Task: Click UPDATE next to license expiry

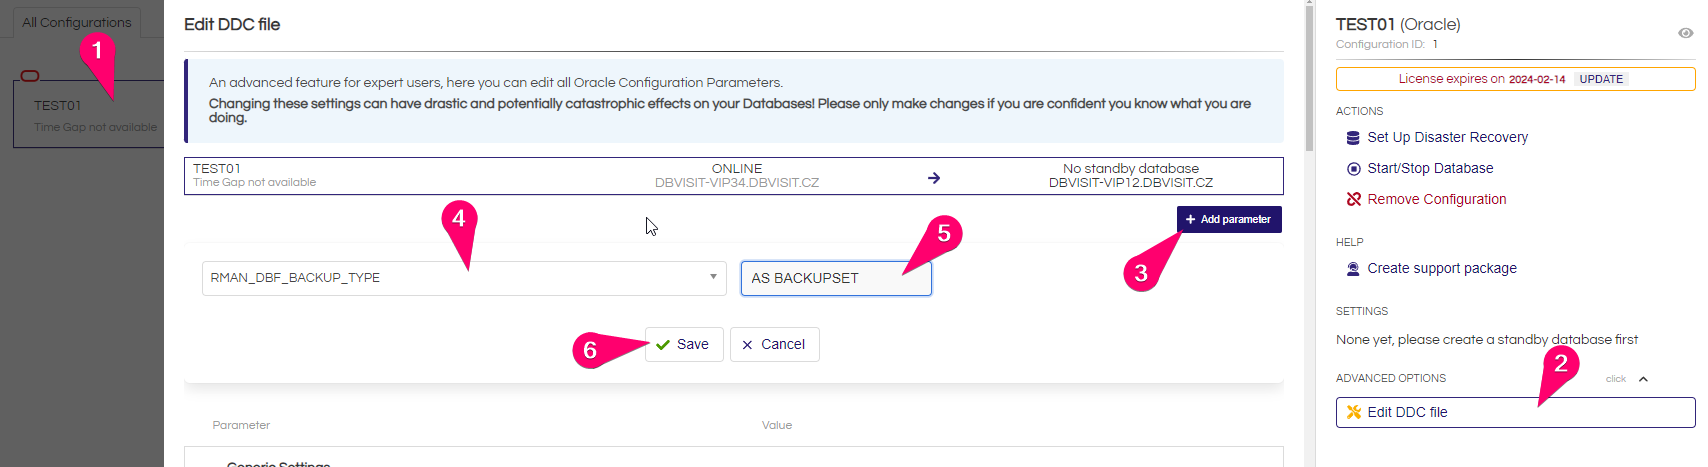Action: pos(1601,79)
